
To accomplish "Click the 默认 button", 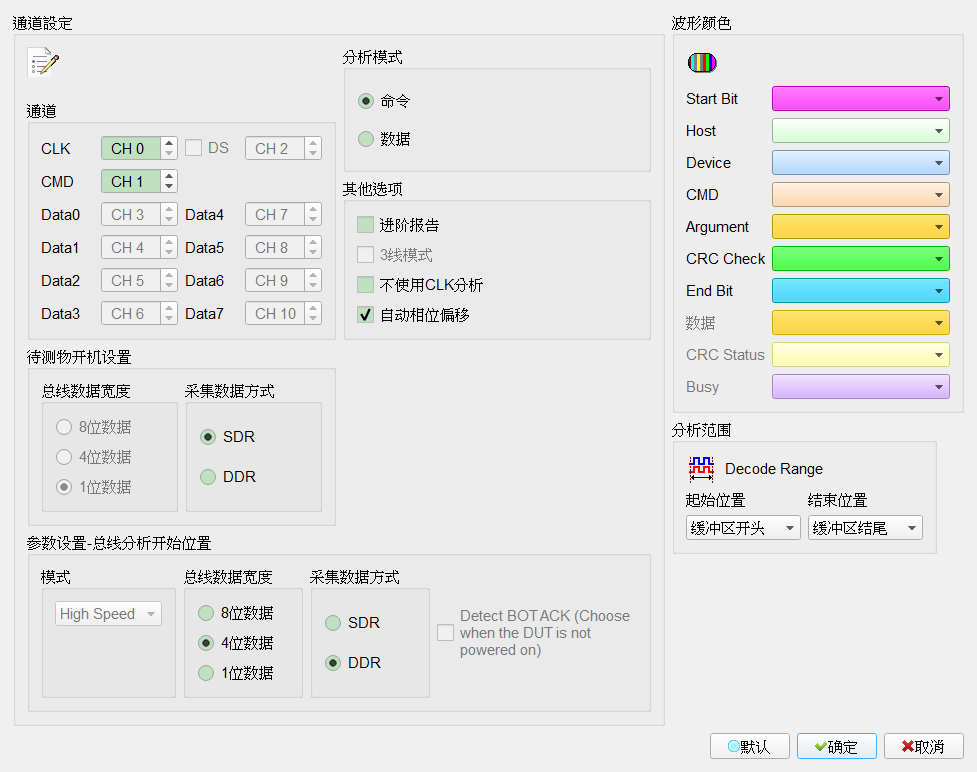I will click(x=750, y=746).
